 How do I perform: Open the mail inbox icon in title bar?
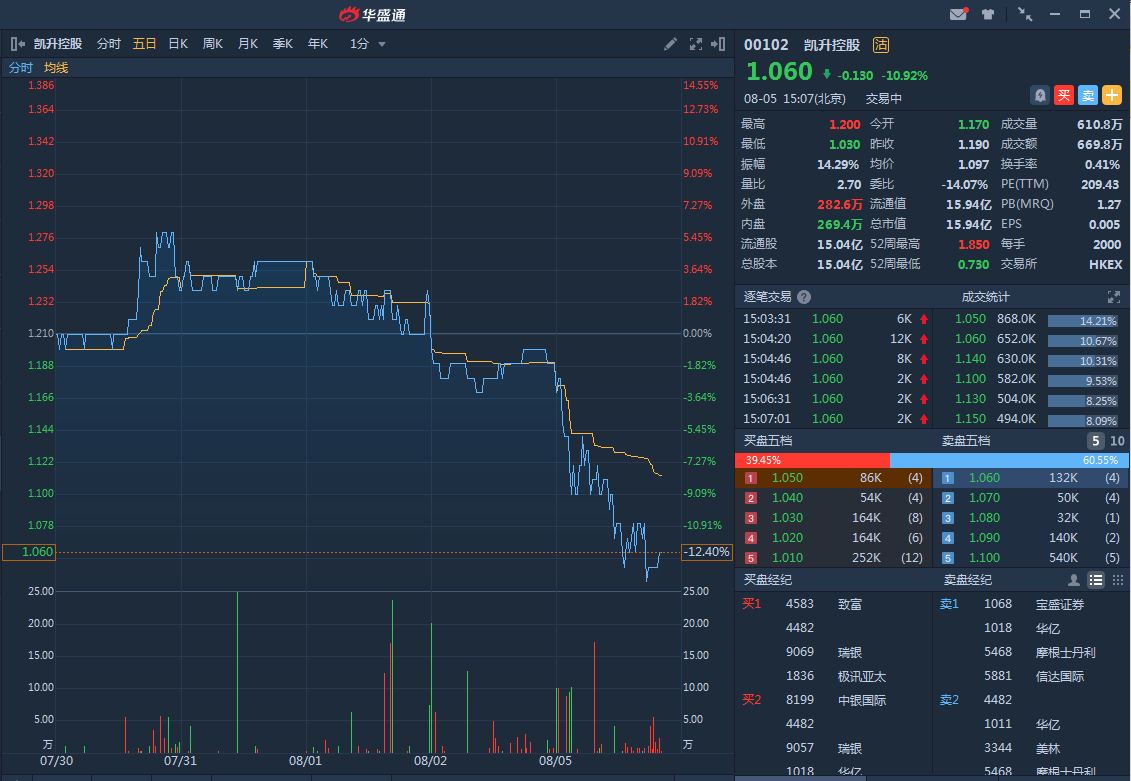pyautogui.click(x=958, y=14)
